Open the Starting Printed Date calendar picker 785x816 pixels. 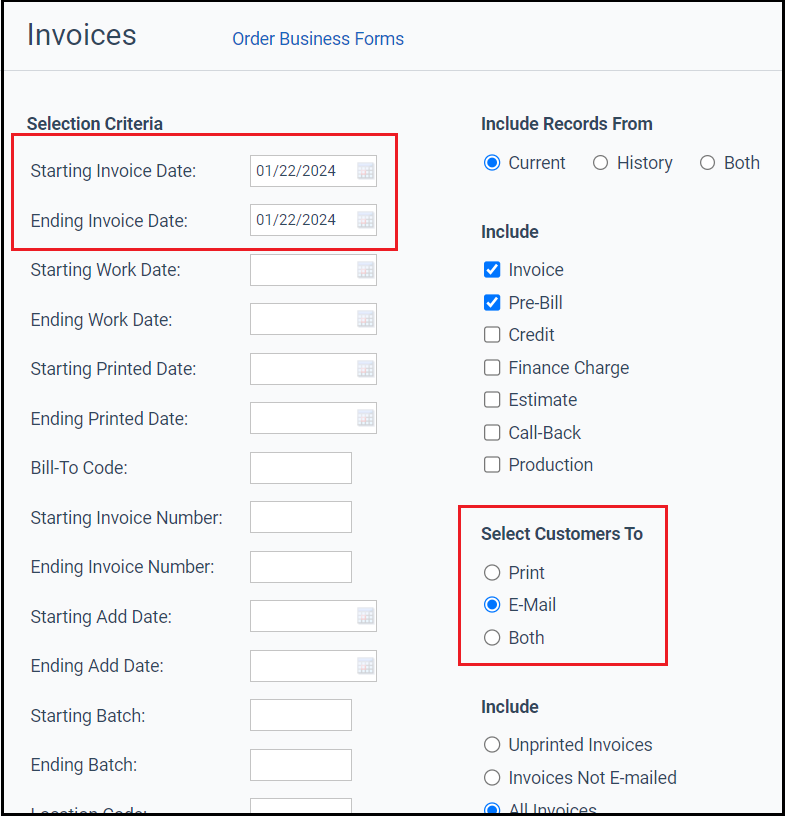point(364,368)
